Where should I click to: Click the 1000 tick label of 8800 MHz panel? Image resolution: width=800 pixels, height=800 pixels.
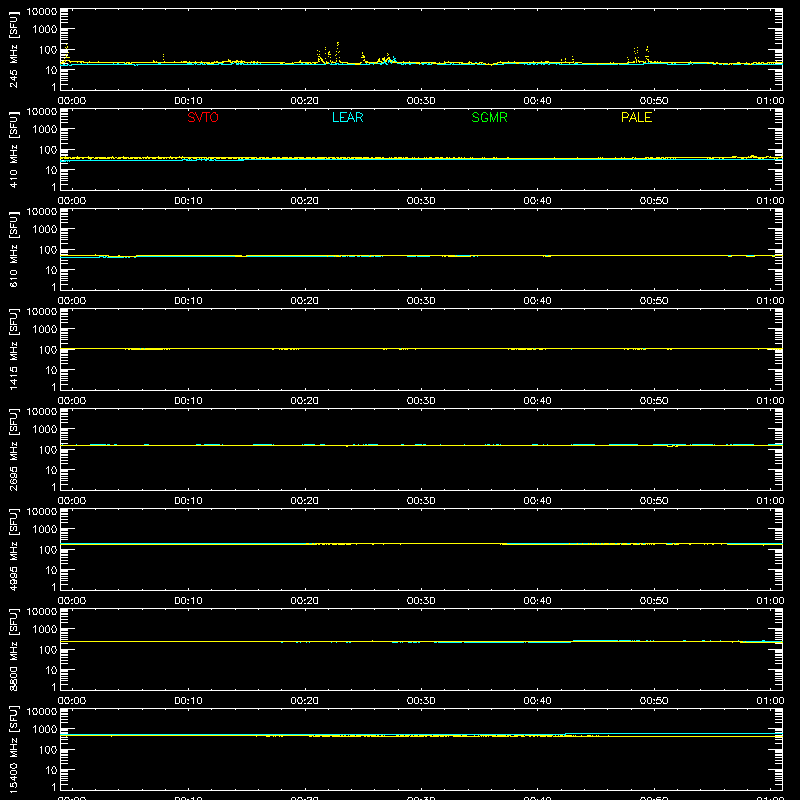pos(45,629)
